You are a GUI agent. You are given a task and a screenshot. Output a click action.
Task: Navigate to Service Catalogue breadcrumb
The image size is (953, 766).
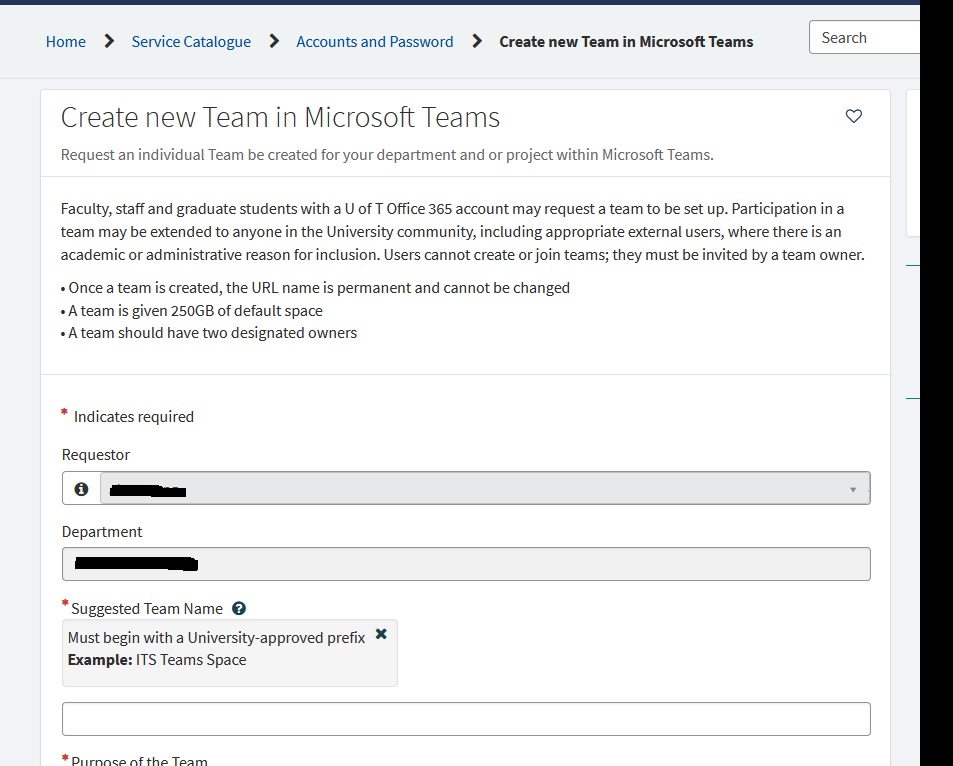pyautogui.click(x=191, y=42)
